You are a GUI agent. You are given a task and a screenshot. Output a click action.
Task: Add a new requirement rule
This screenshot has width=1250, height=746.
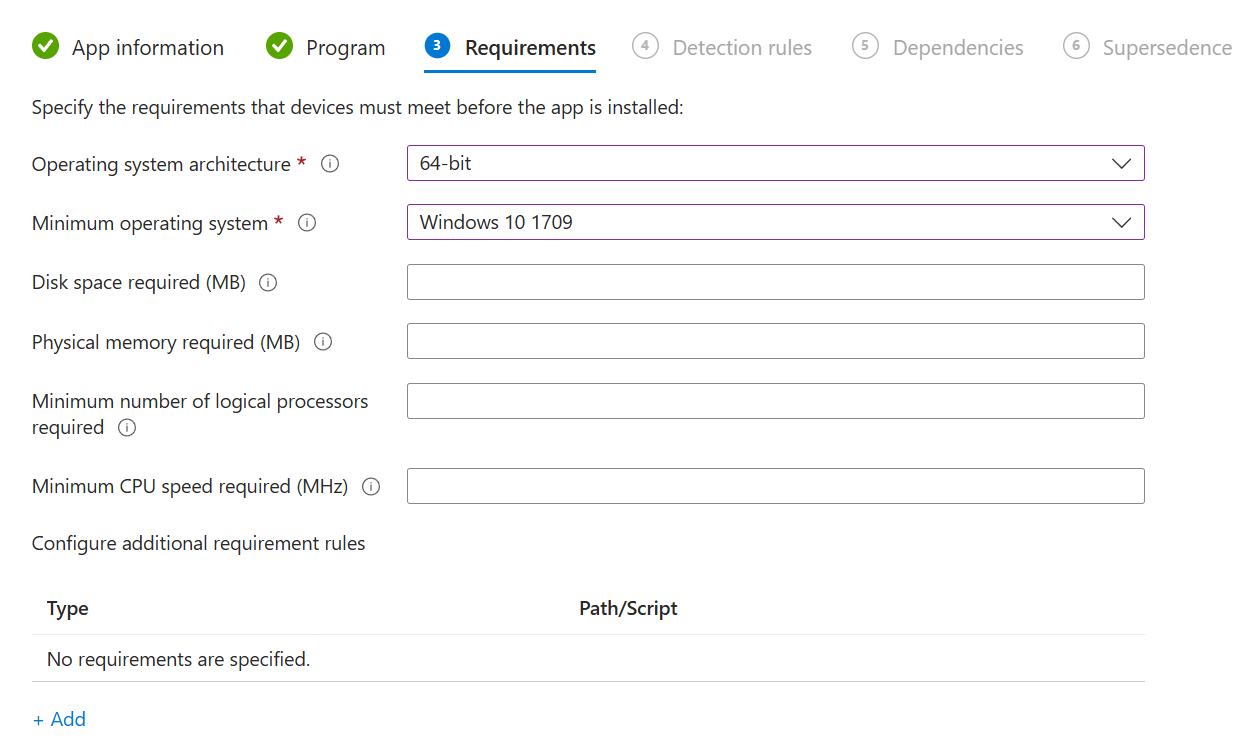(x=59, y=719)
